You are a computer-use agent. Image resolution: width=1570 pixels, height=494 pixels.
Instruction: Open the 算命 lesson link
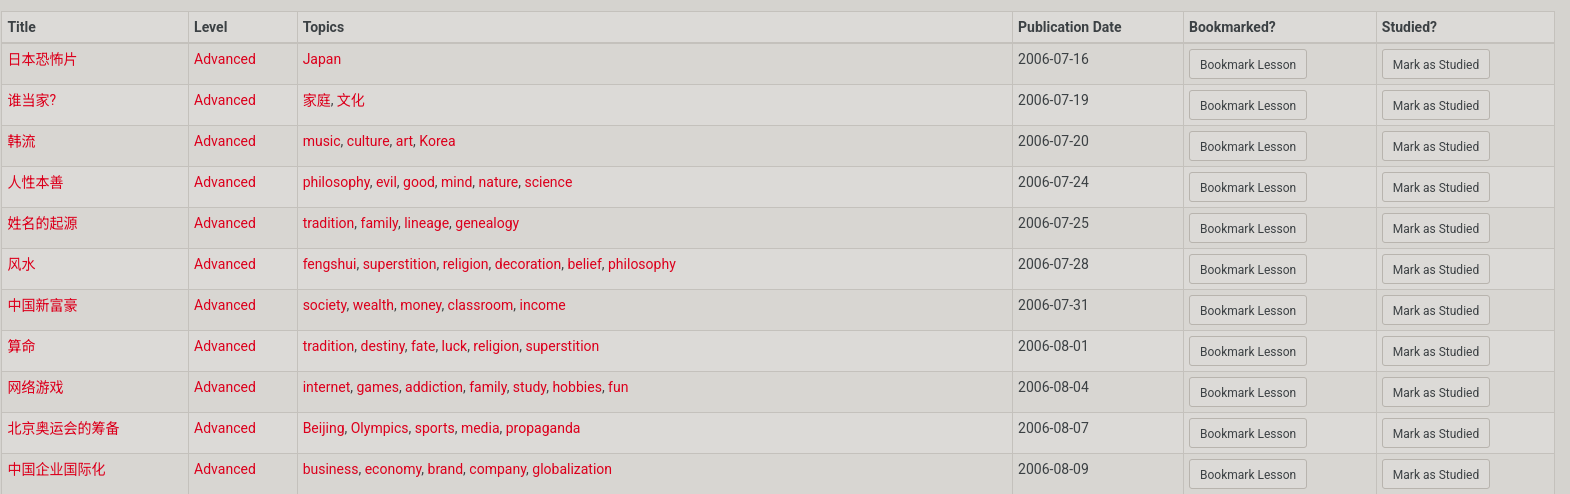coord(22,347)
